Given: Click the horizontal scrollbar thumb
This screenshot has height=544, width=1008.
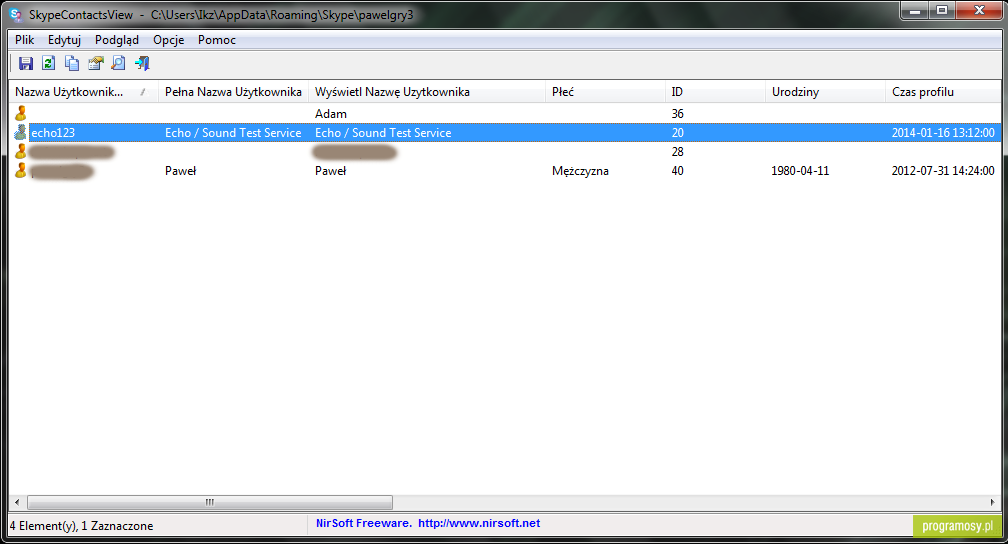Looking at the screenshot, I should pos(210,502).
